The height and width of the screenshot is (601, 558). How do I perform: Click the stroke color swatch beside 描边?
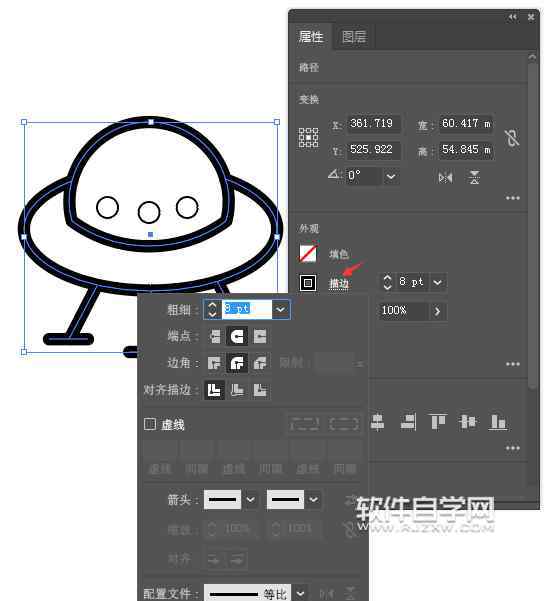(x=308, y=283)
